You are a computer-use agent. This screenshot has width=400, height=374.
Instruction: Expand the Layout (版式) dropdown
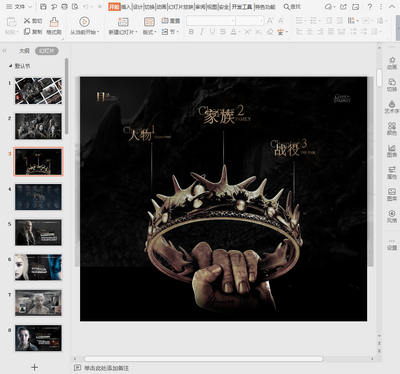click(x=149, y=32)
